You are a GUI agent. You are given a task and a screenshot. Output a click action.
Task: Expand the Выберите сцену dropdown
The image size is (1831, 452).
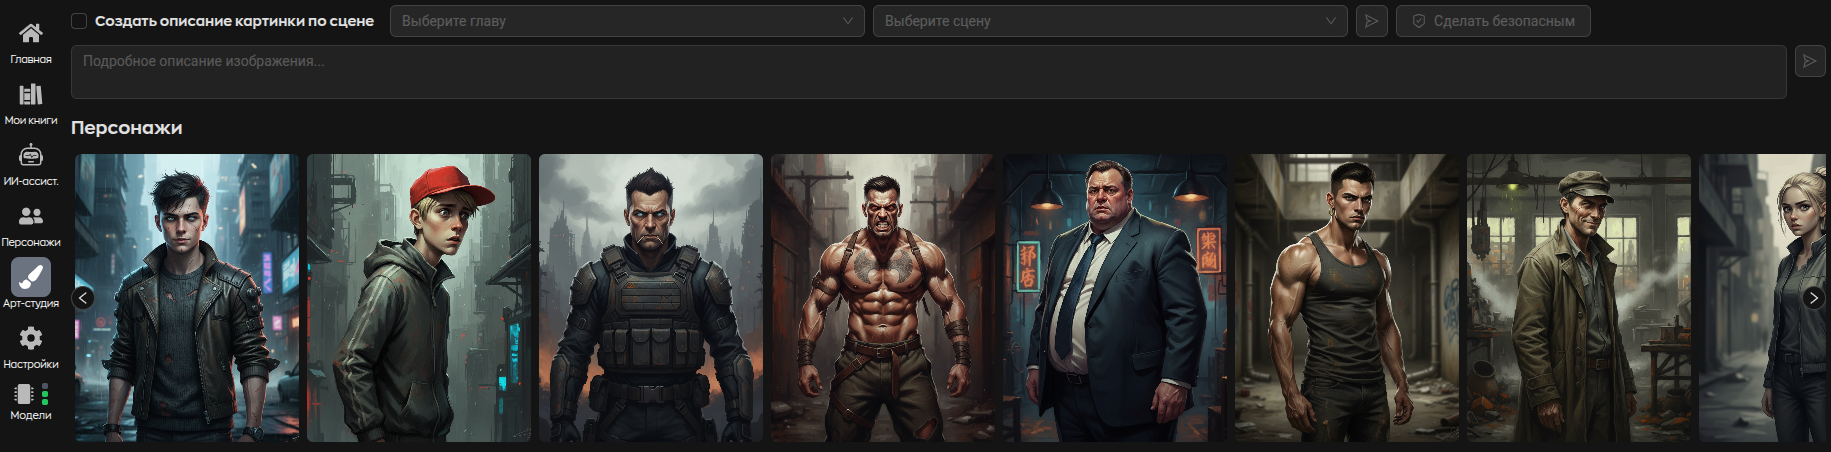point(1109,21)
